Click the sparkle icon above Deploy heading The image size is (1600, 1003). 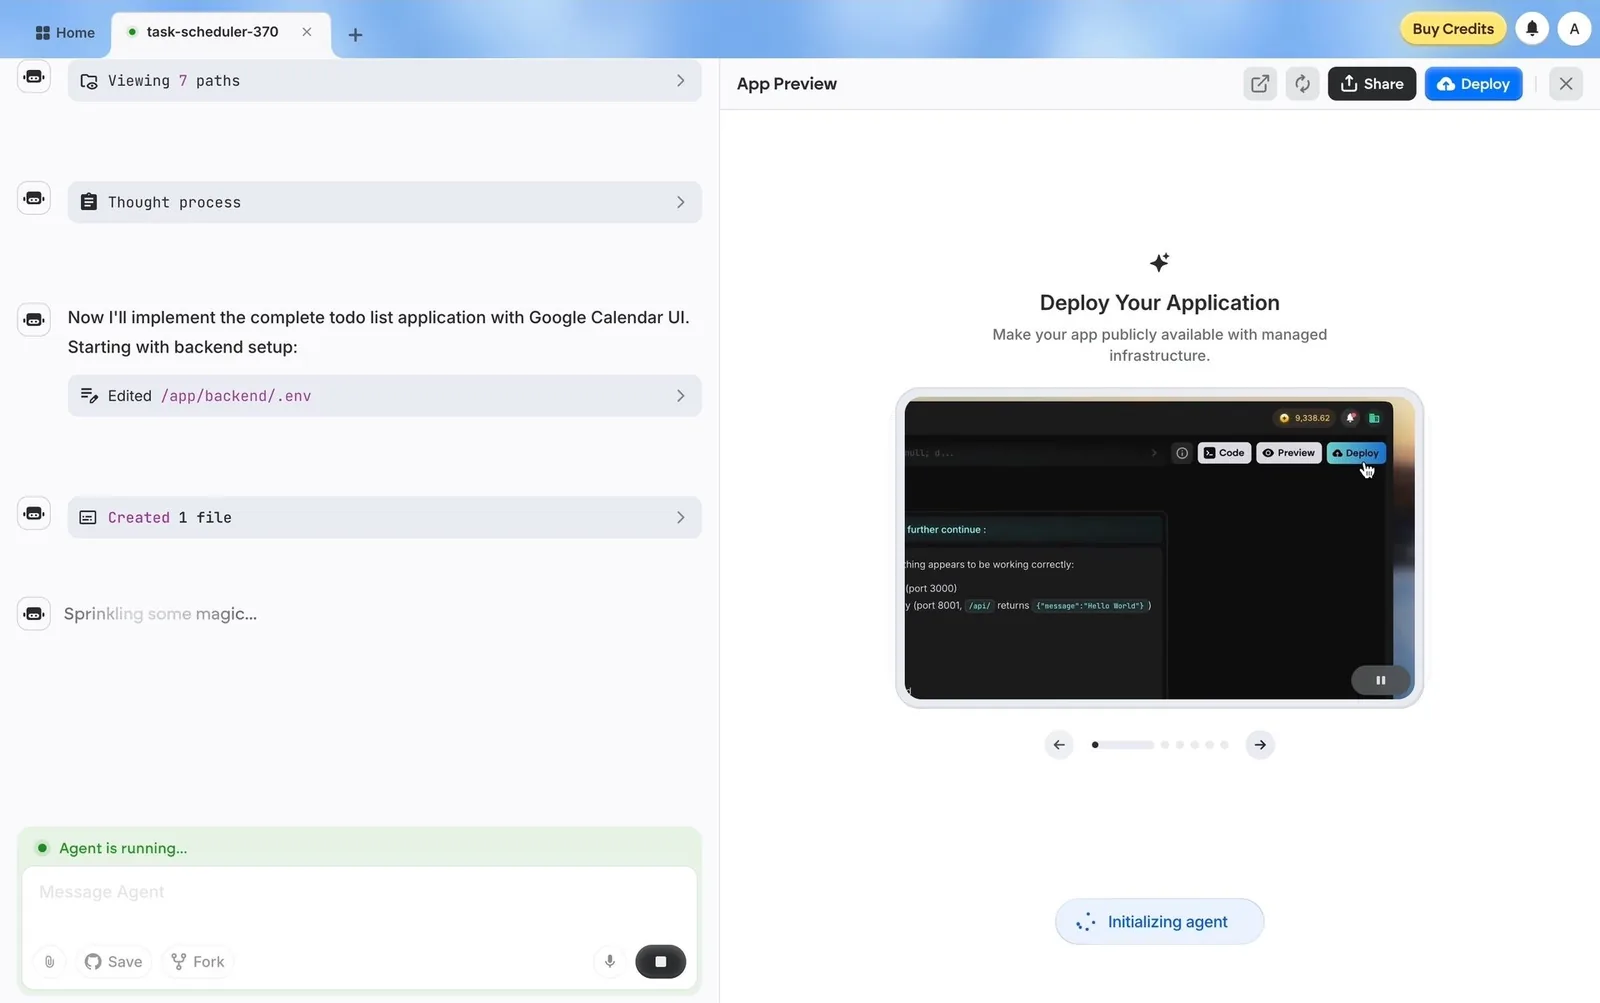click(1159, 262)
